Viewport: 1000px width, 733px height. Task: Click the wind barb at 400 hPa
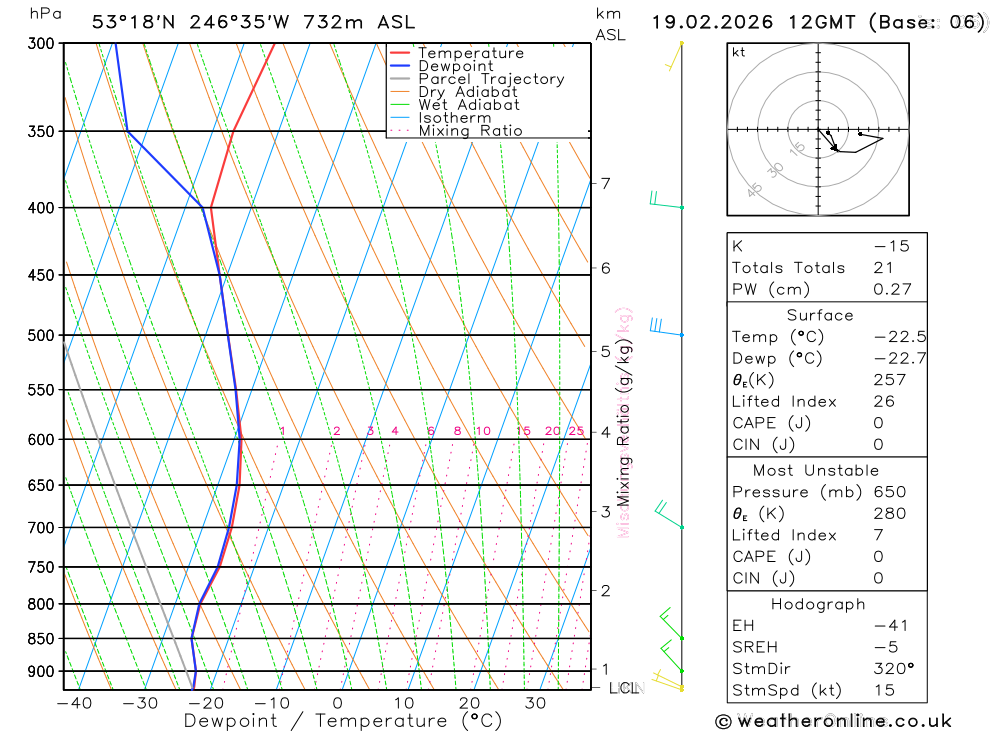[666, 200]
